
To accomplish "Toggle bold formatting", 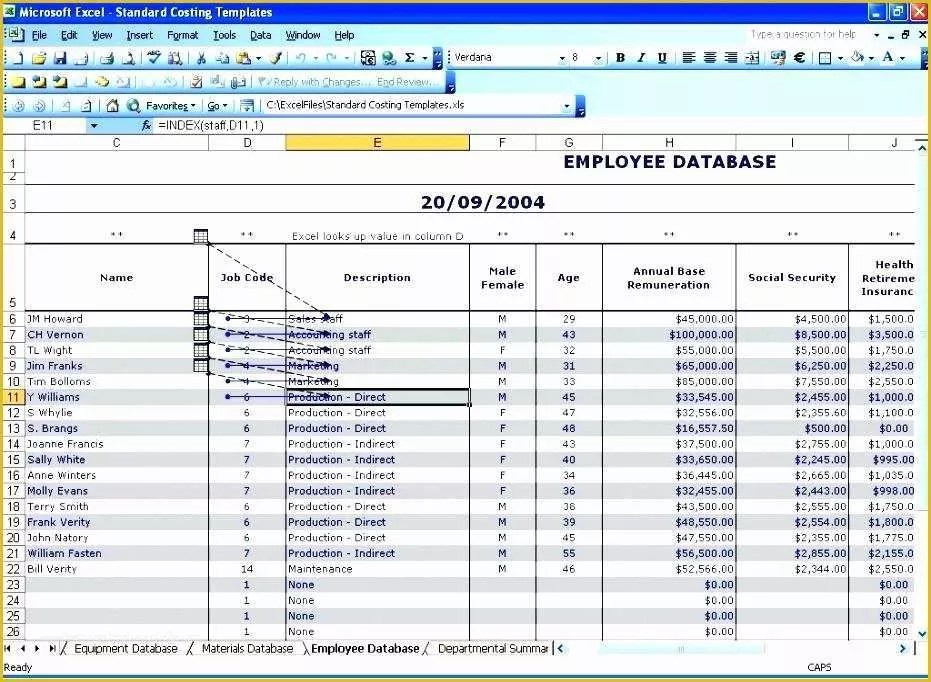I will [620, 57].
